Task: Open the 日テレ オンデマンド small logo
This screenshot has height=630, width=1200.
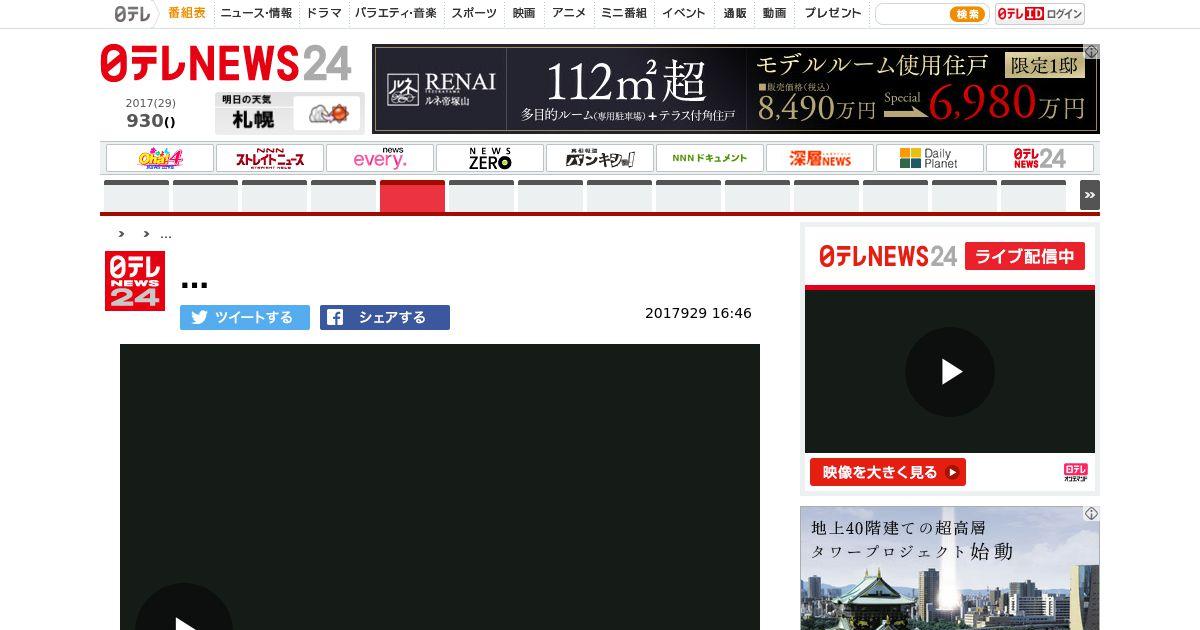Action: tap(1075, 473)
